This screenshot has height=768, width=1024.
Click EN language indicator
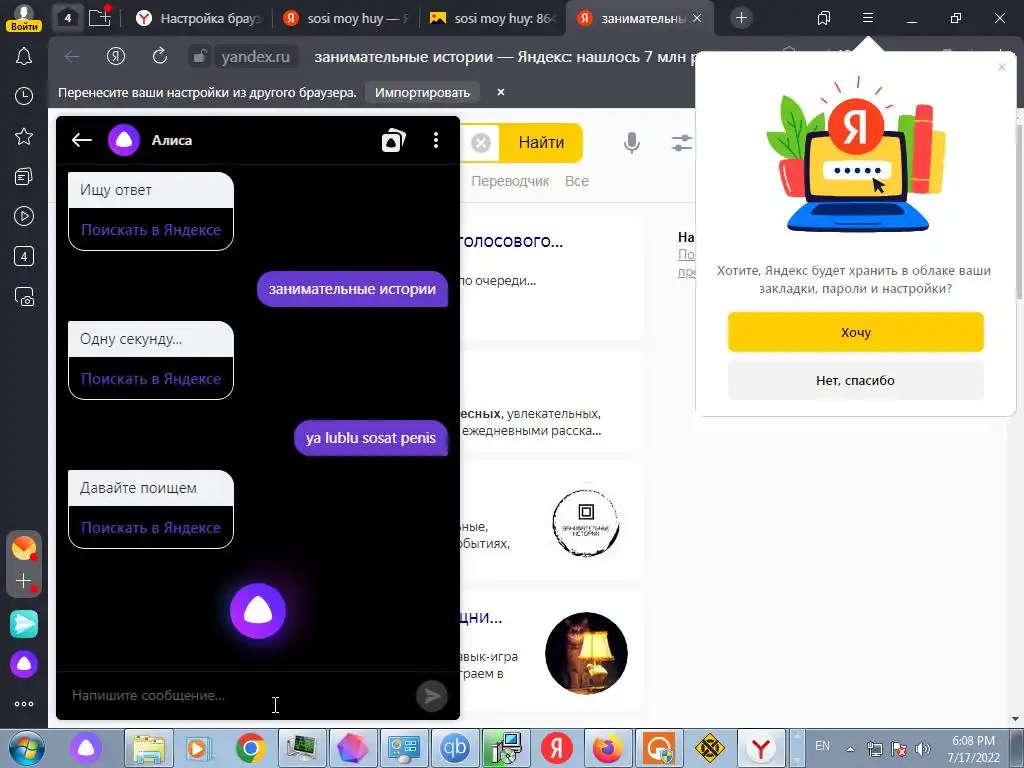[822, 746]
